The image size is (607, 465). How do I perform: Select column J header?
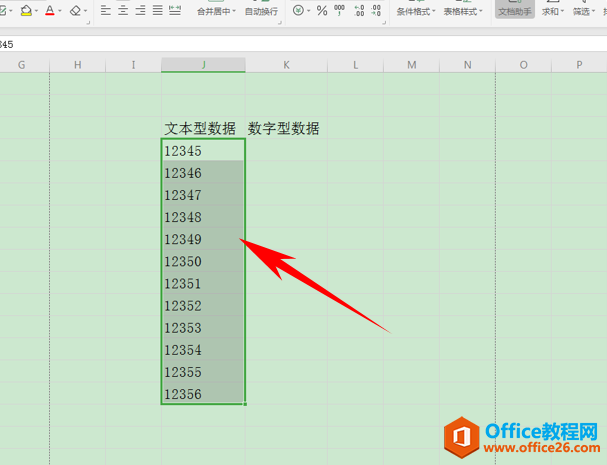pos(203,65)
